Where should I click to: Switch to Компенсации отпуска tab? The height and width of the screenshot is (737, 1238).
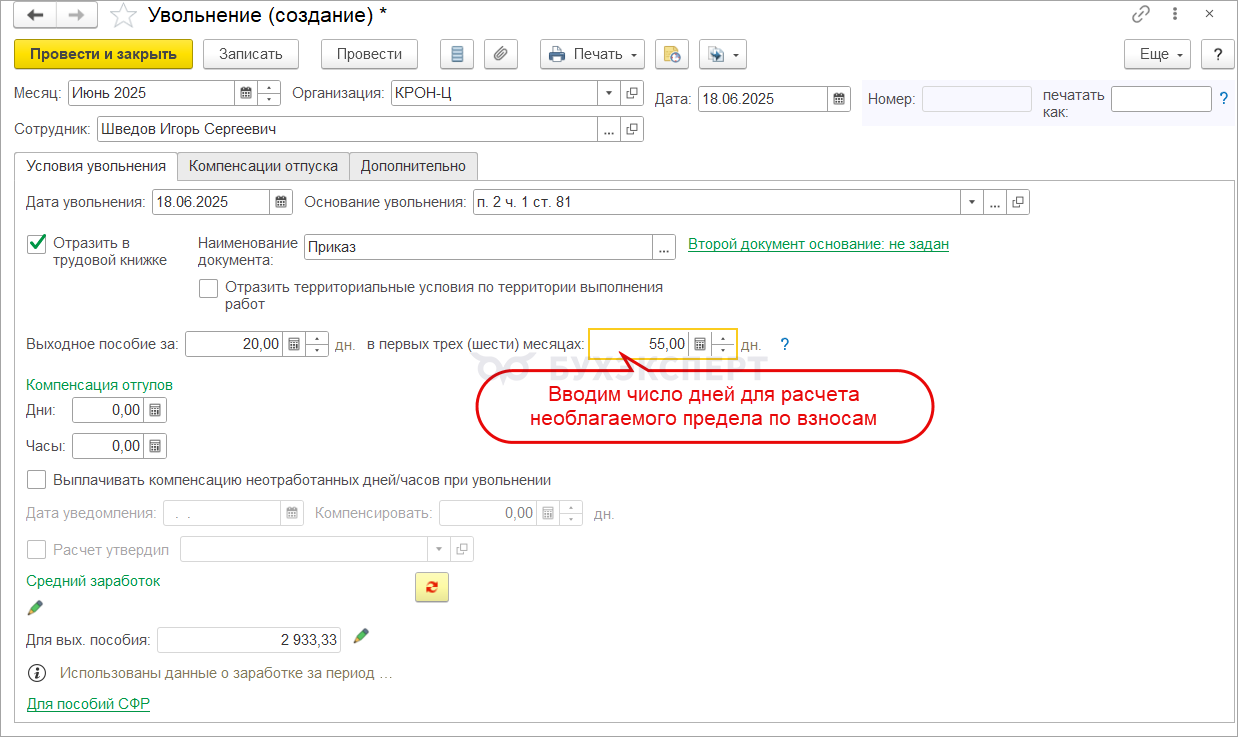pos(264,166)
